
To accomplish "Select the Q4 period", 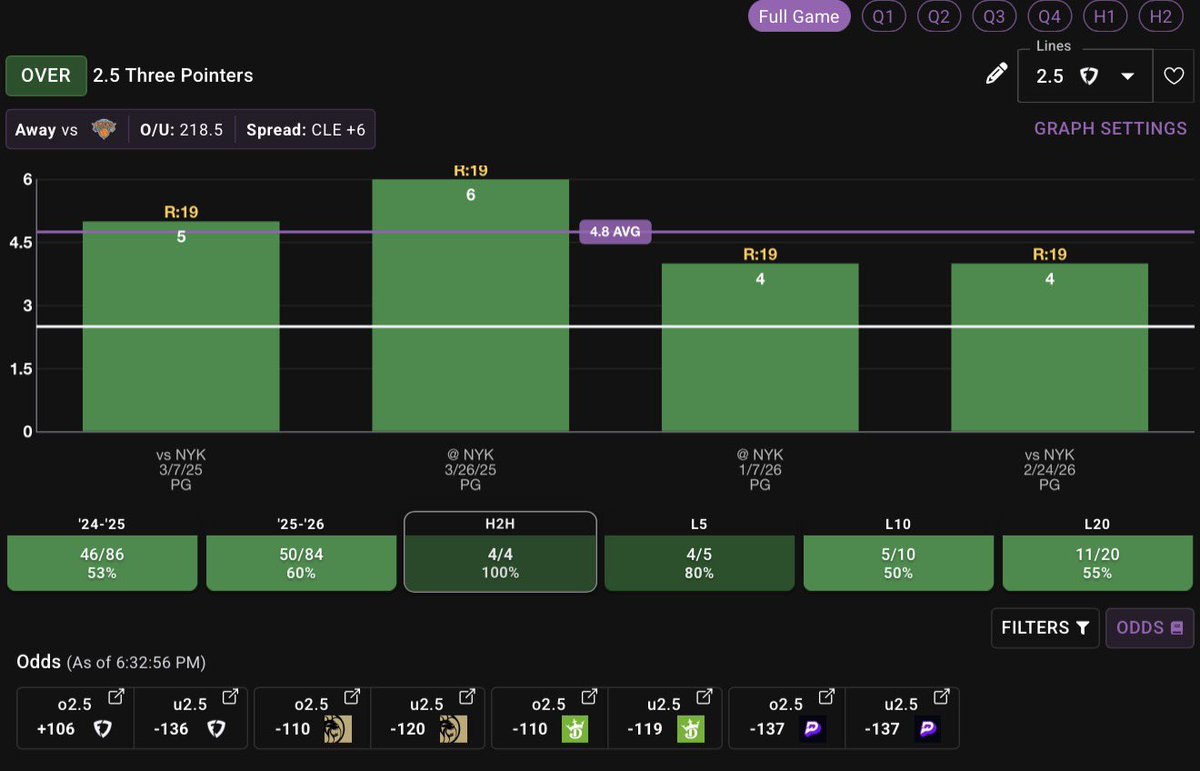I will [1050, 16].
